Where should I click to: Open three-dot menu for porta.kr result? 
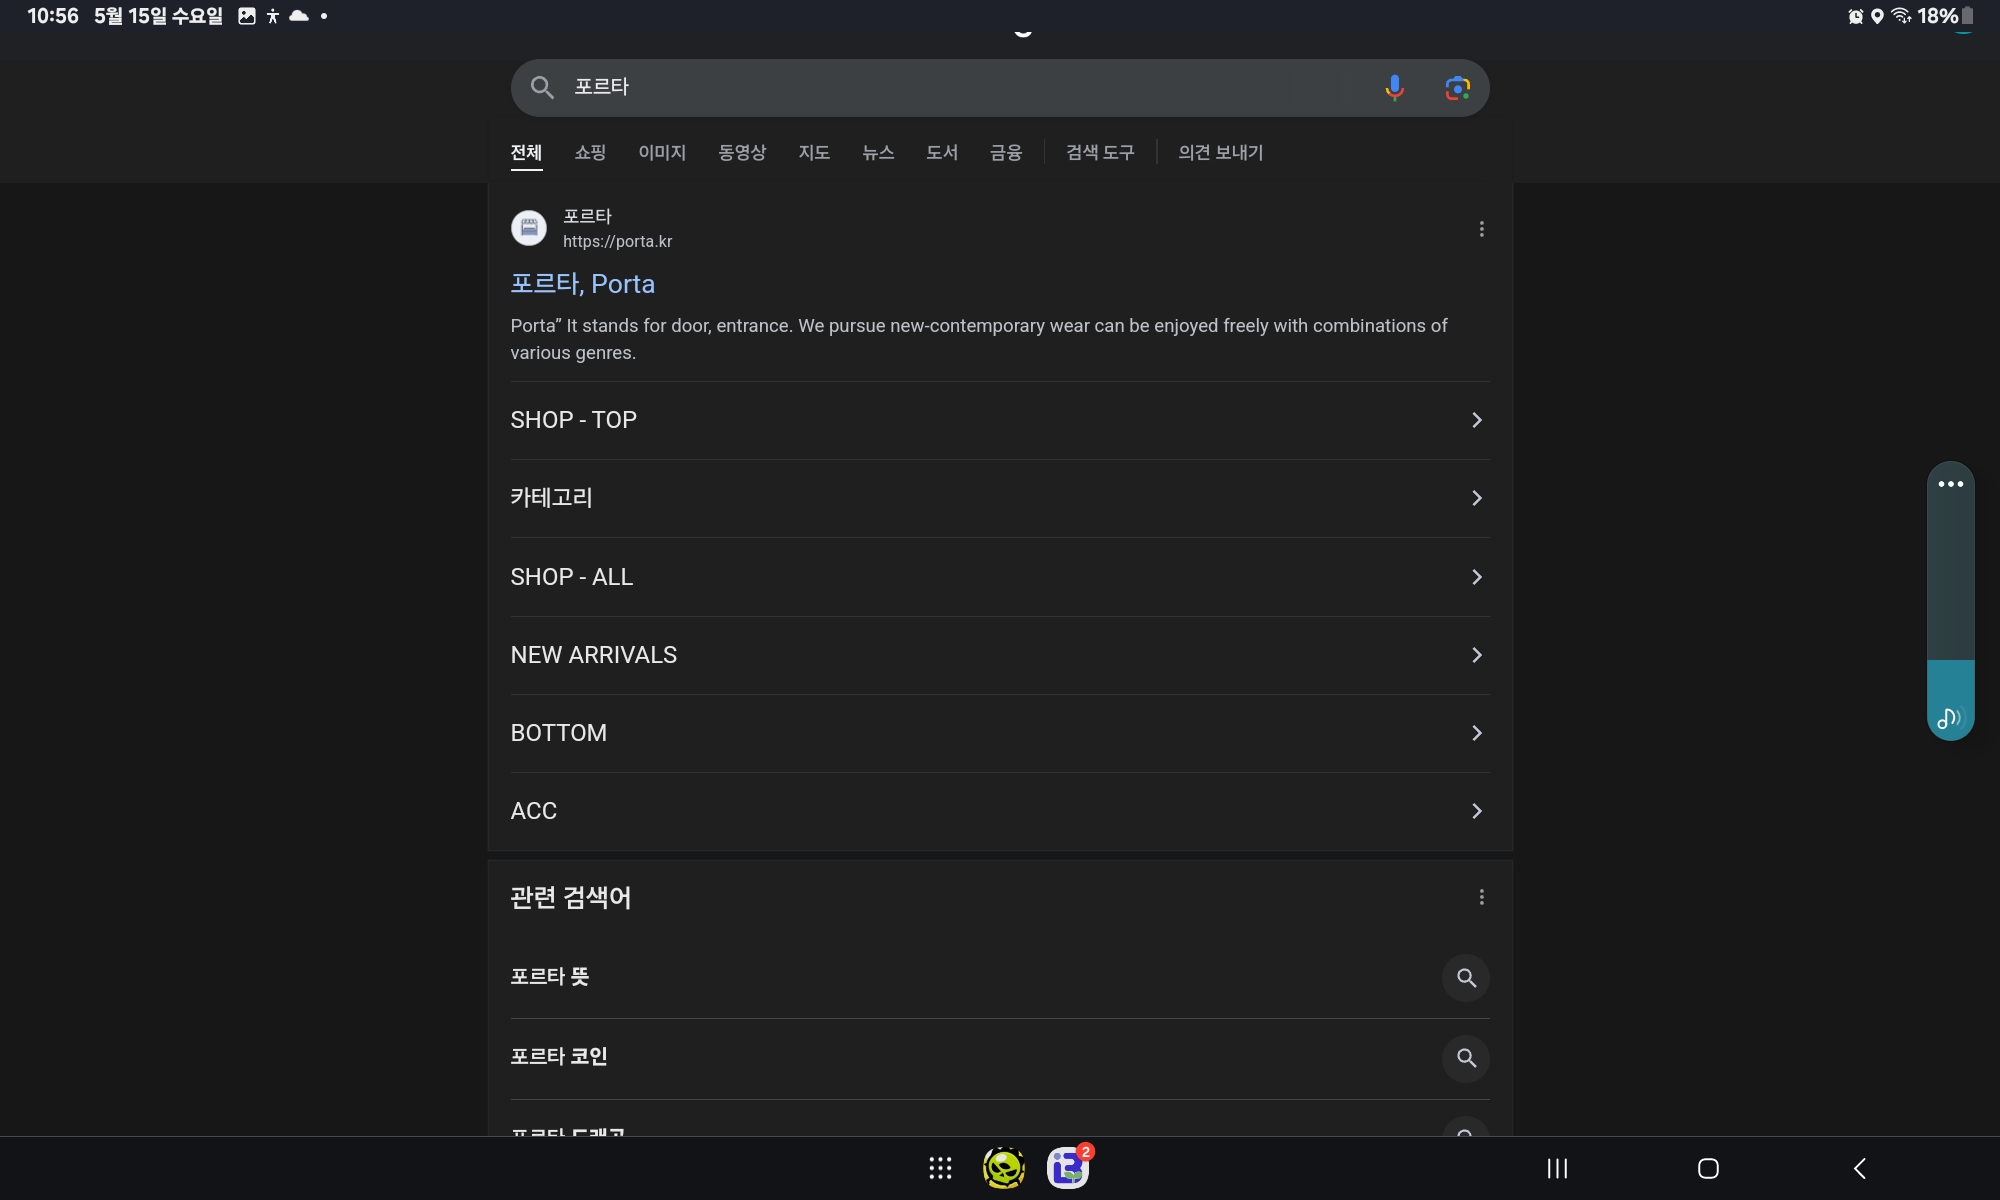click(x=1481, y=229)
